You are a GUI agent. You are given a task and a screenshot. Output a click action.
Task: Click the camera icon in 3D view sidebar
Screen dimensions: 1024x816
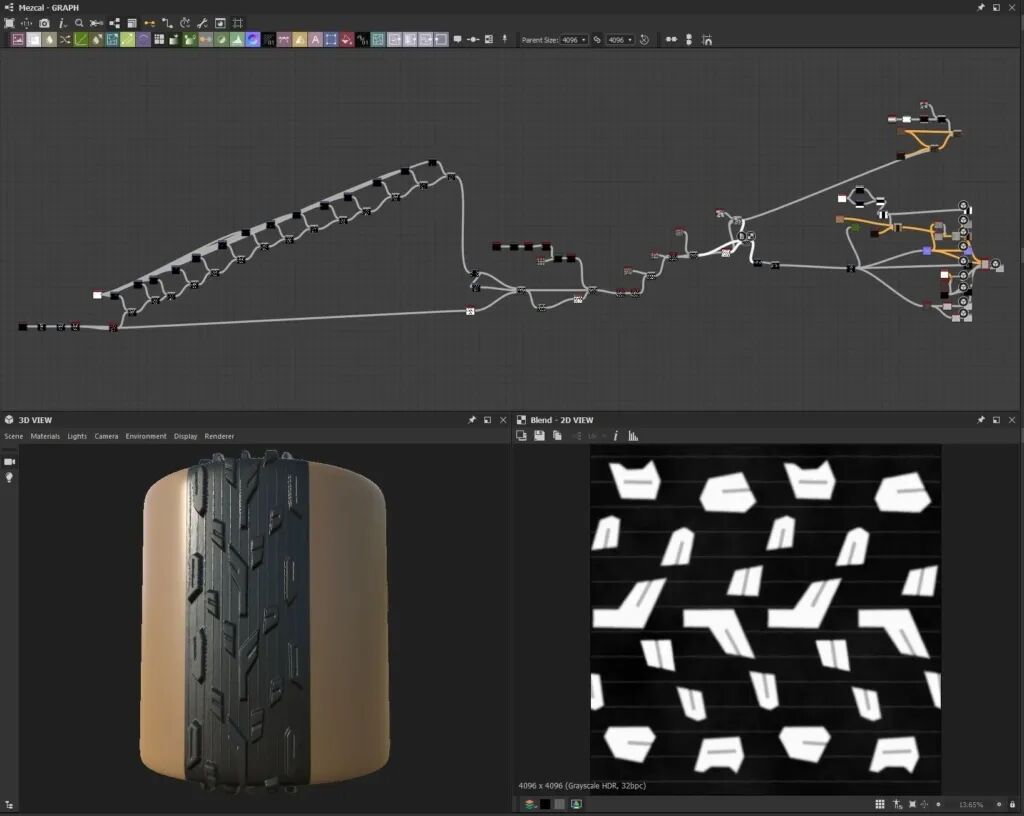point(9,462)
